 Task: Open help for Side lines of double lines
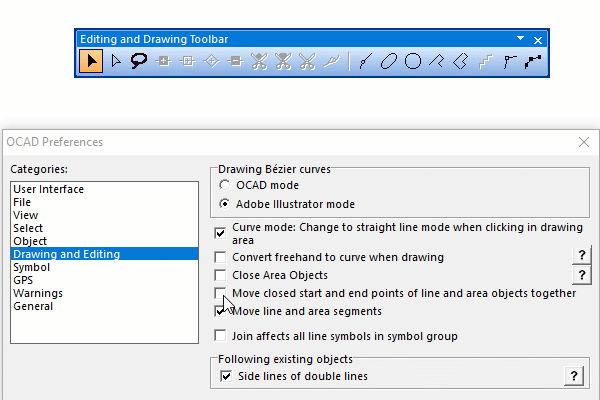tap(574, 376)
